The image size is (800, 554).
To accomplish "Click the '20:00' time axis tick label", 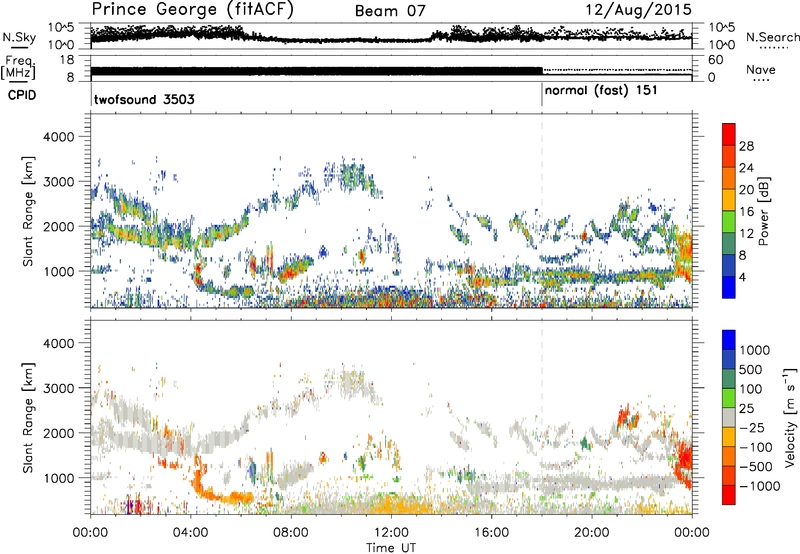I will tap(591, 533).
